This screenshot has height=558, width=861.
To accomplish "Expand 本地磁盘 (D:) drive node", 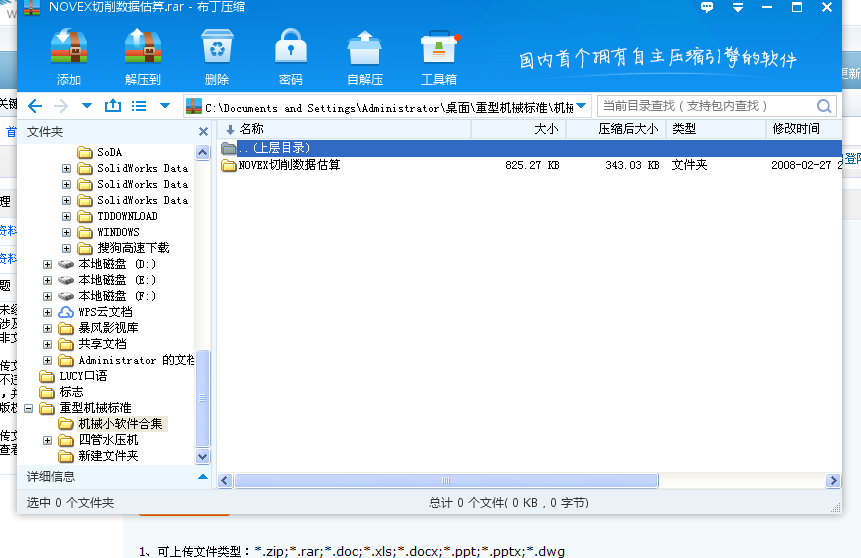I will (47, 264).
